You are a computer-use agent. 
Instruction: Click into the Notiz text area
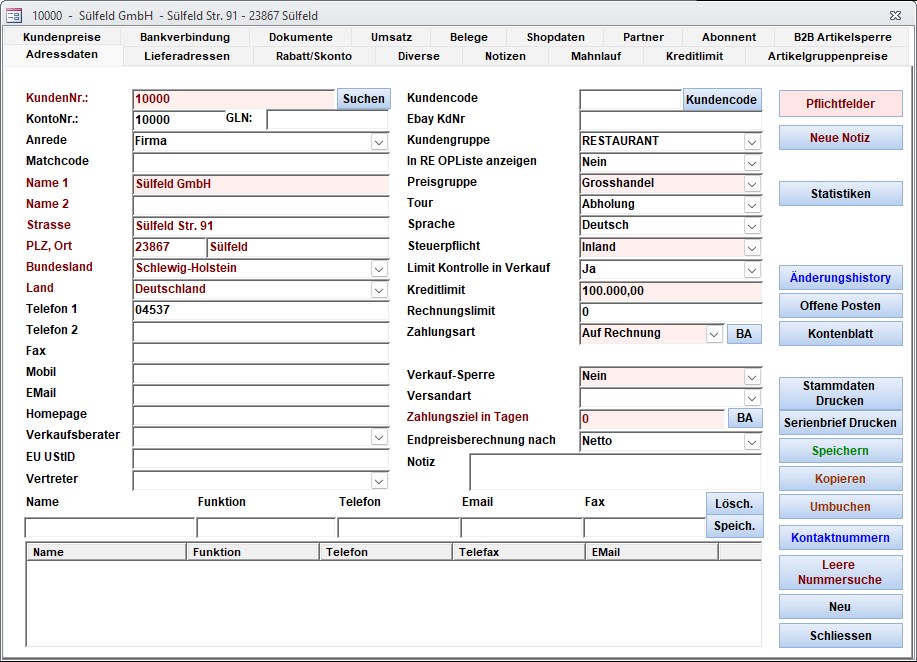(x=614, y=472)
